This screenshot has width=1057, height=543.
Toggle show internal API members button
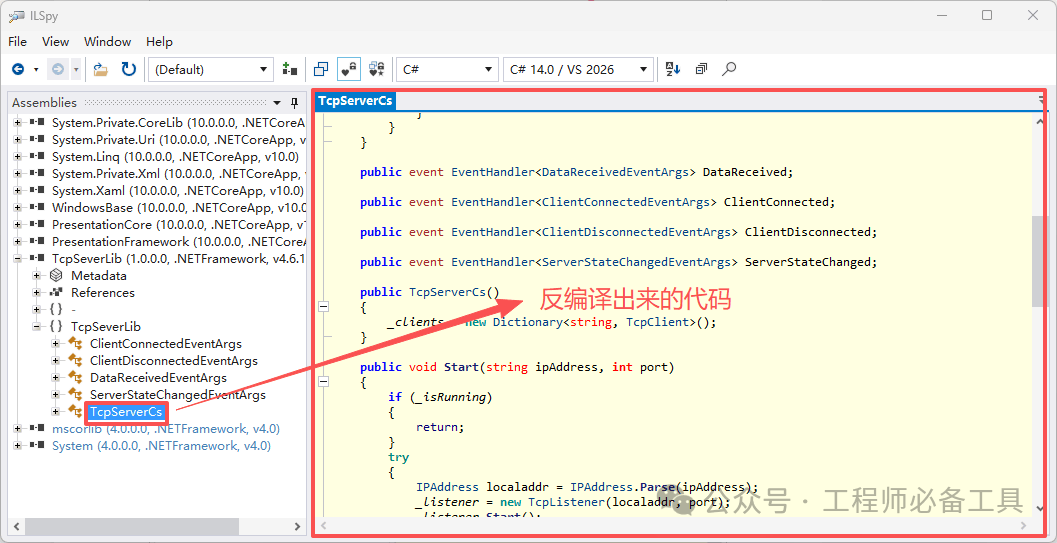click(349, 69)
